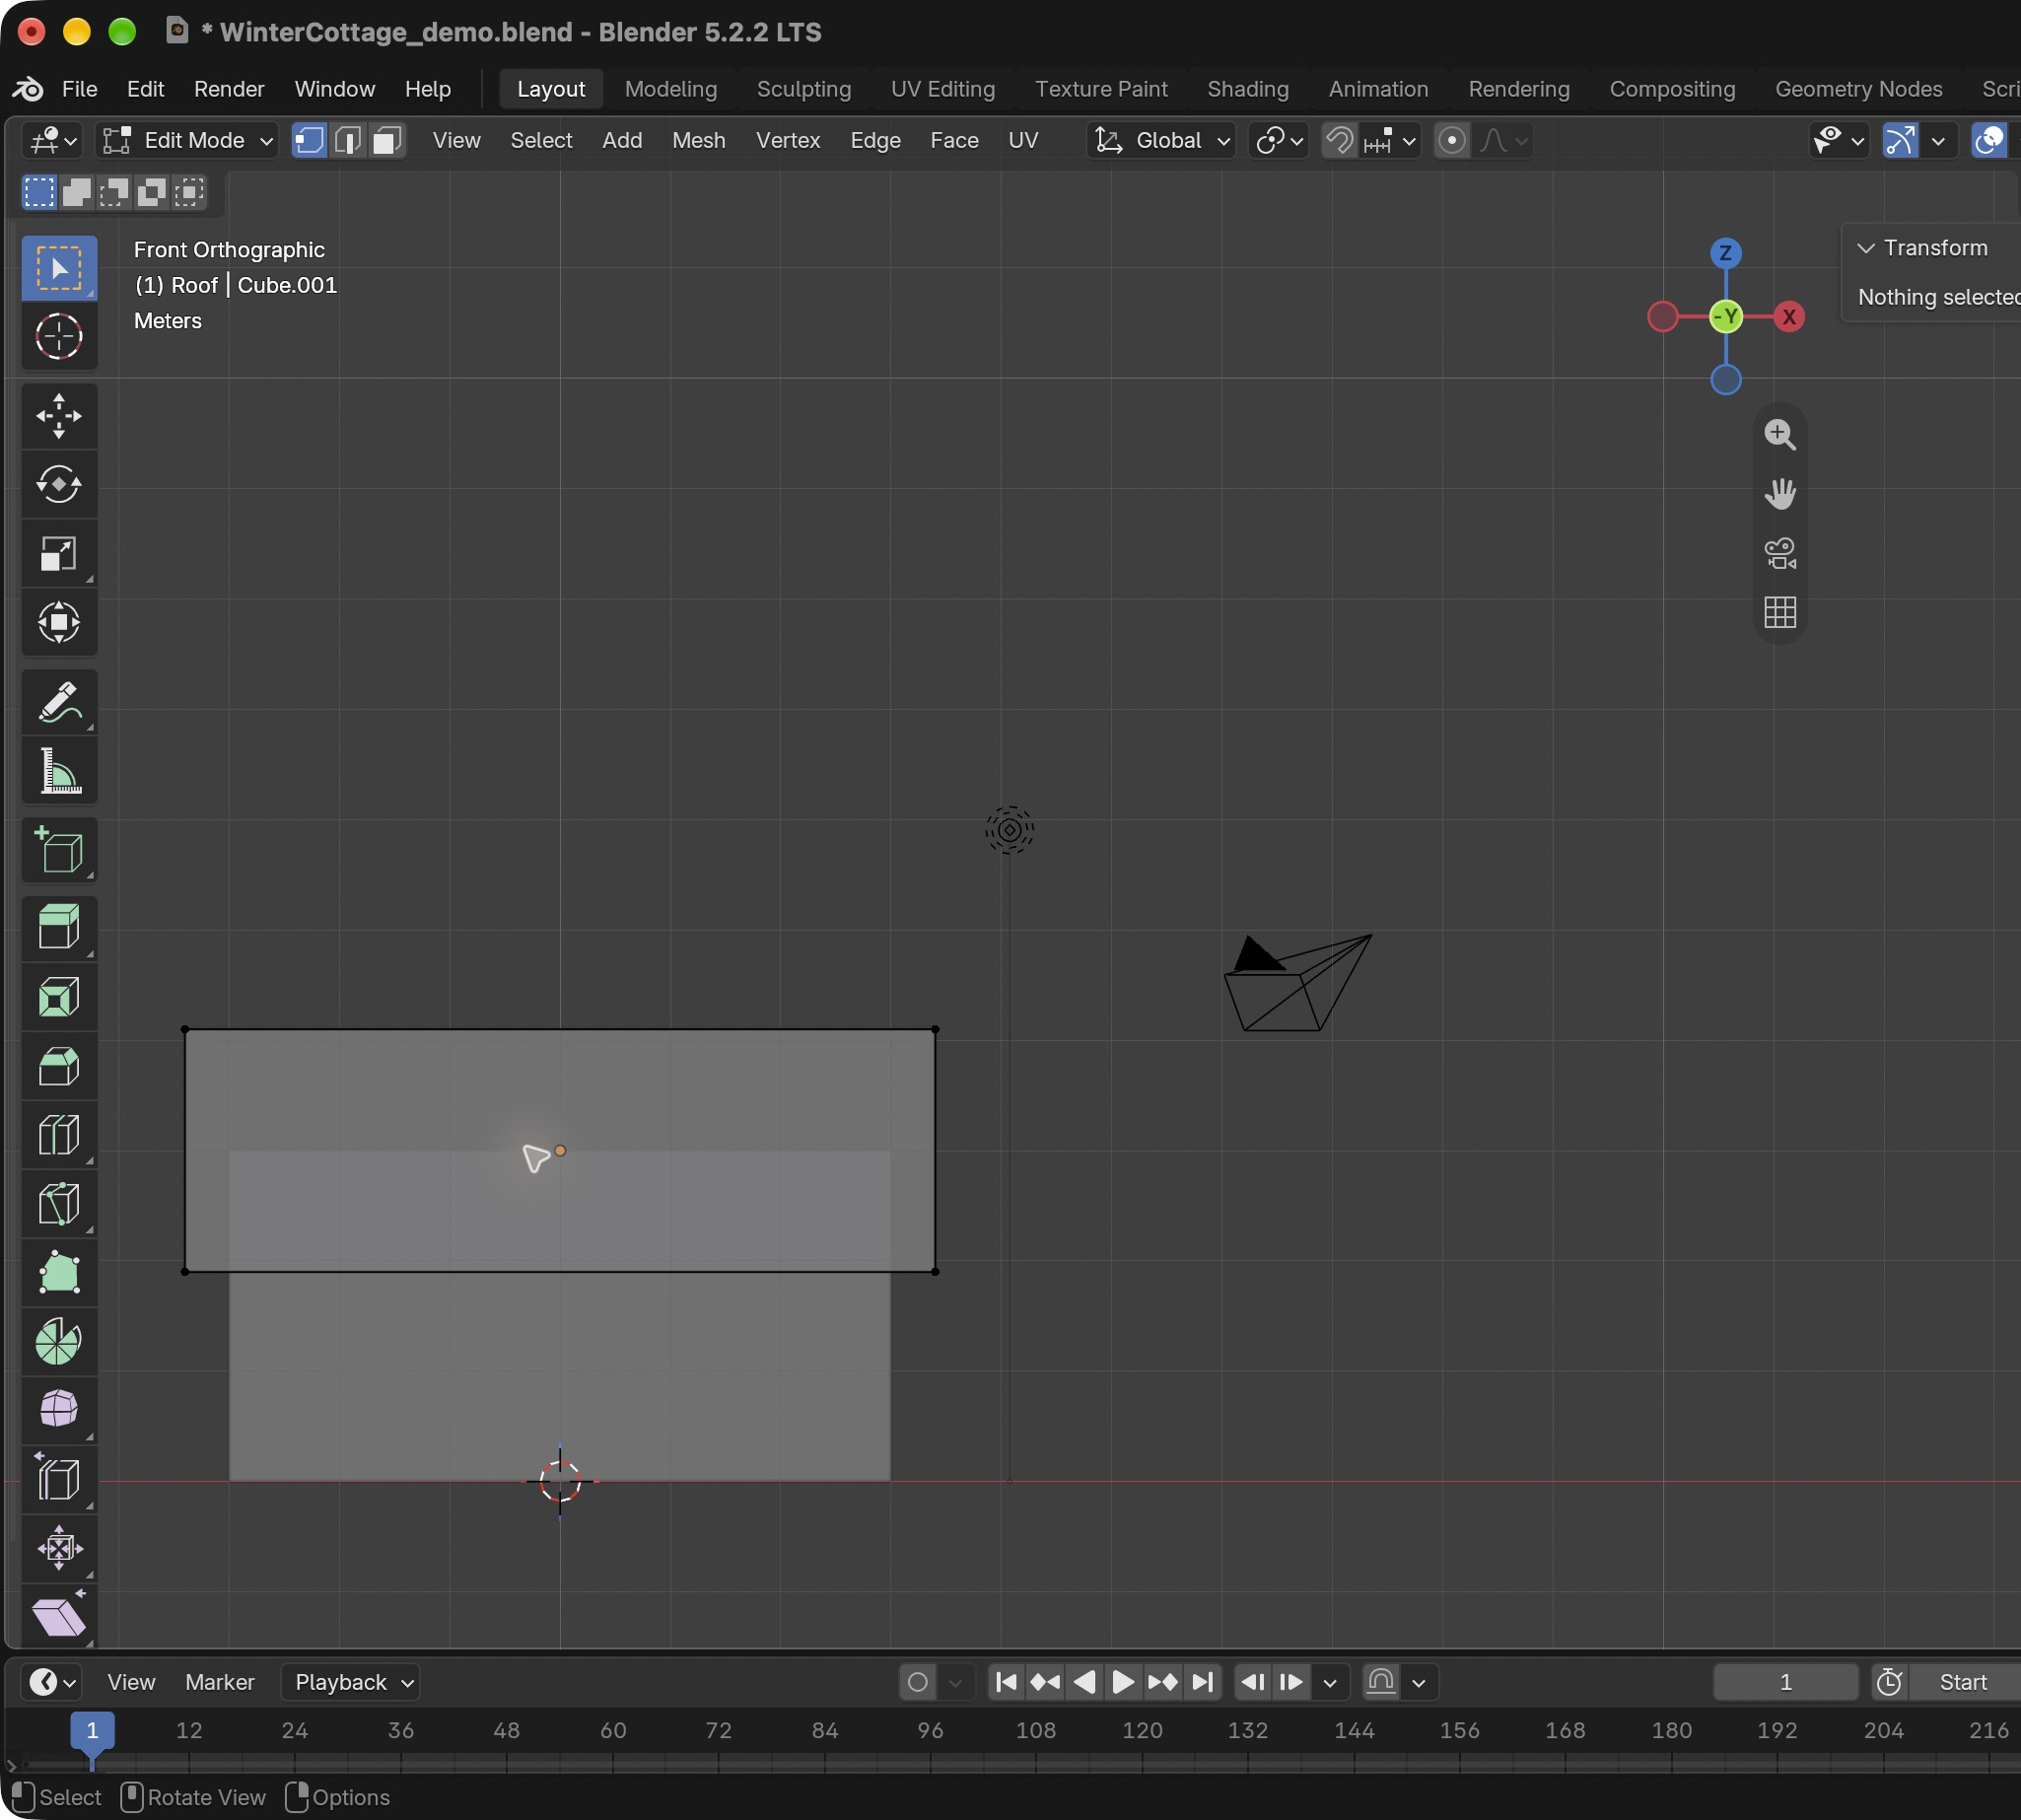The height and width of the screenshot is (1820, 2021).
Task: Jump to the first frame button
Action: click(x=1006, y=1682)
